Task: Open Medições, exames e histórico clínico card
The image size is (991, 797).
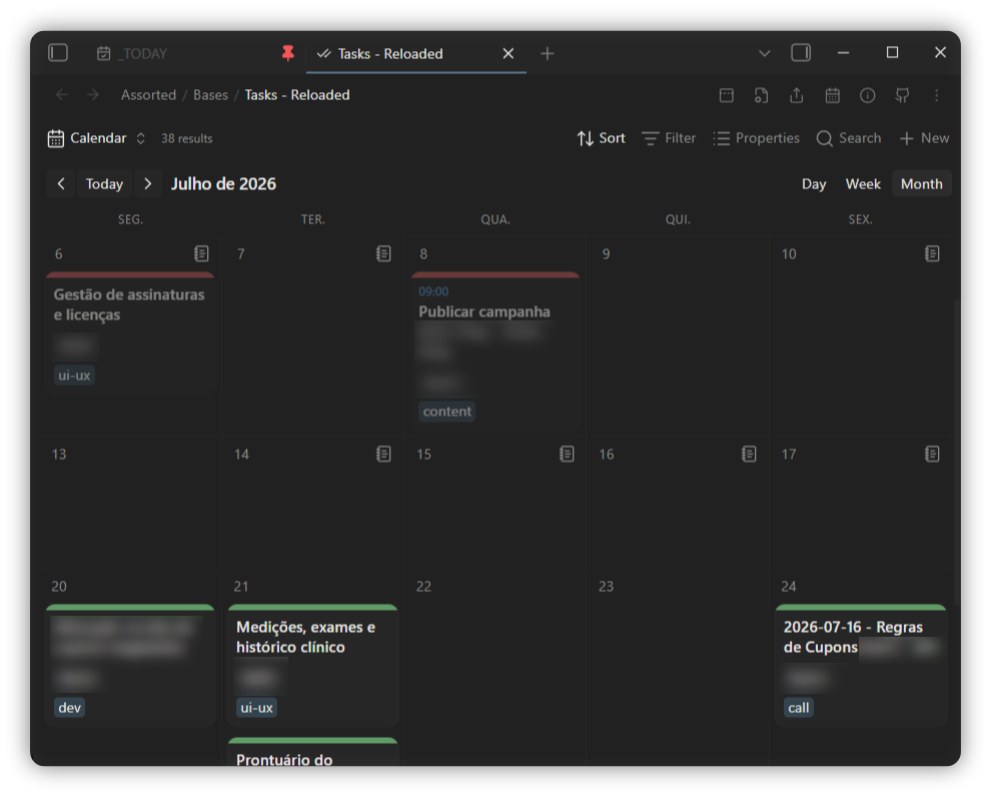Action: tap(313, 664)
